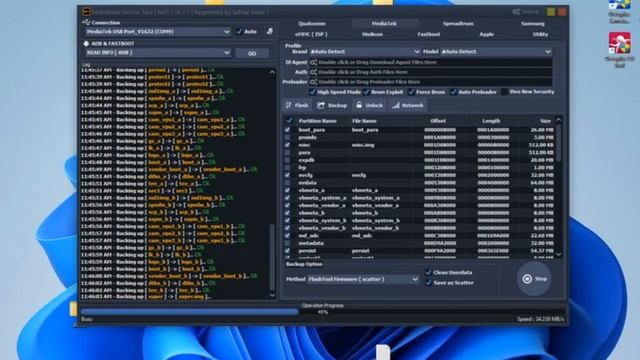
Task: Check the nvdata partition checkbox
Action: click(287, 183)
